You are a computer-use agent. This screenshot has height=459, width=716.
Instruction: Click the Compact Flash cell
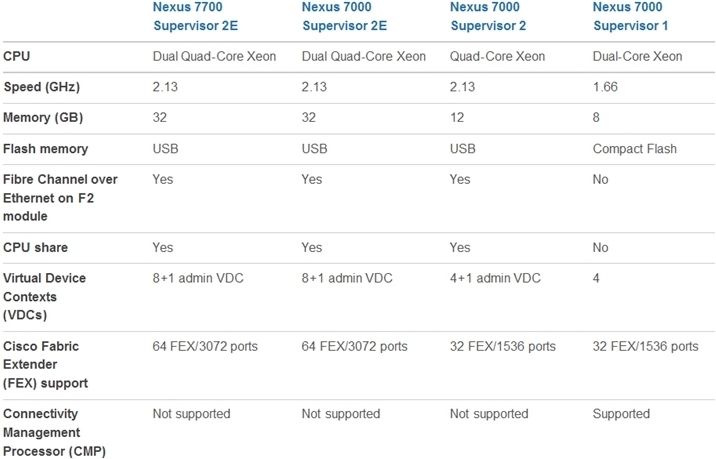(x=634, y=149)
